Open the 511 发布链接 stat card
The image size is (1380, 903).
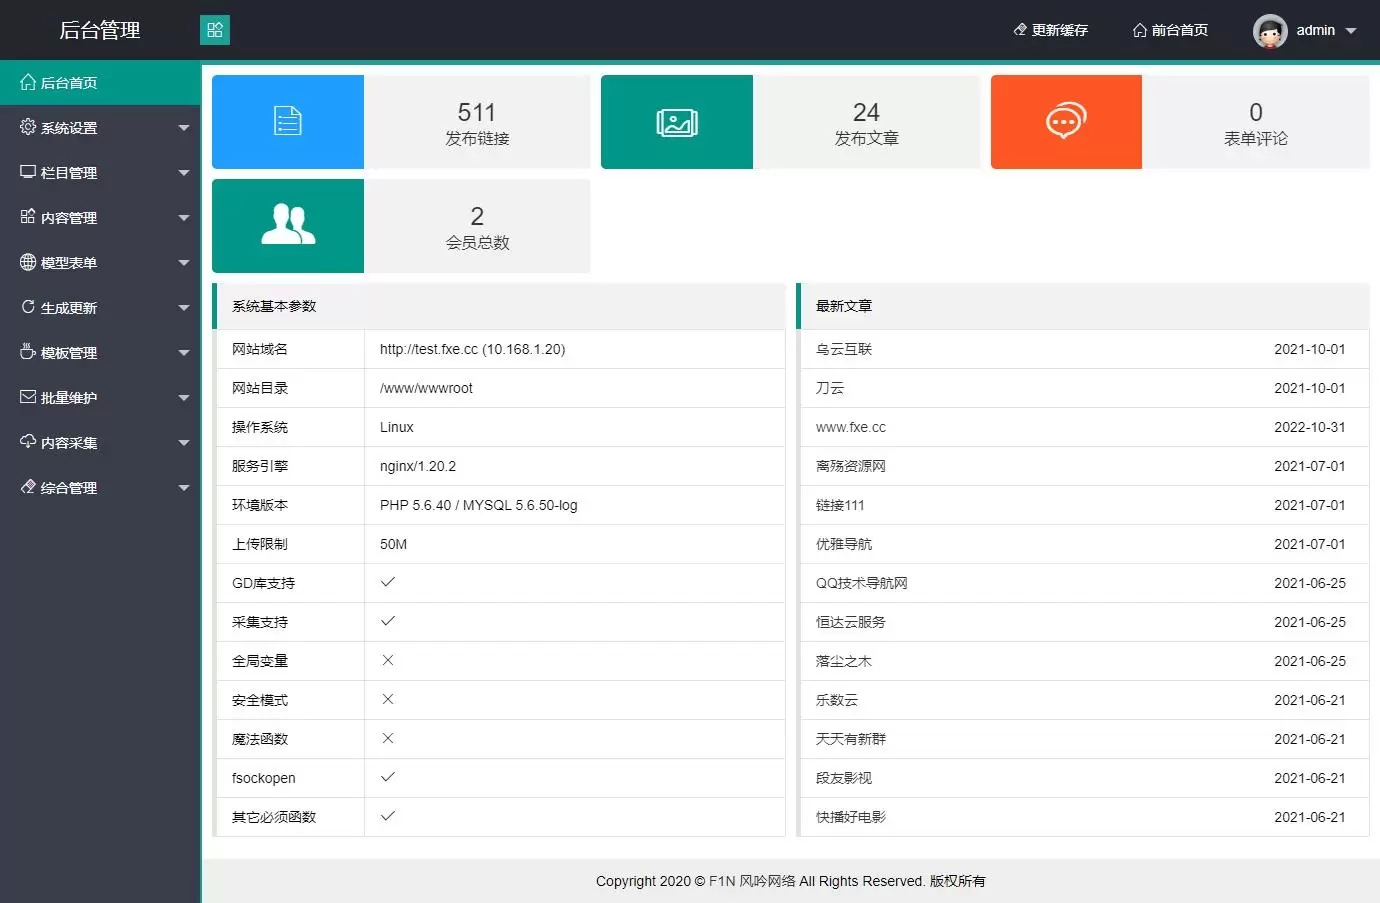point(401,122)
